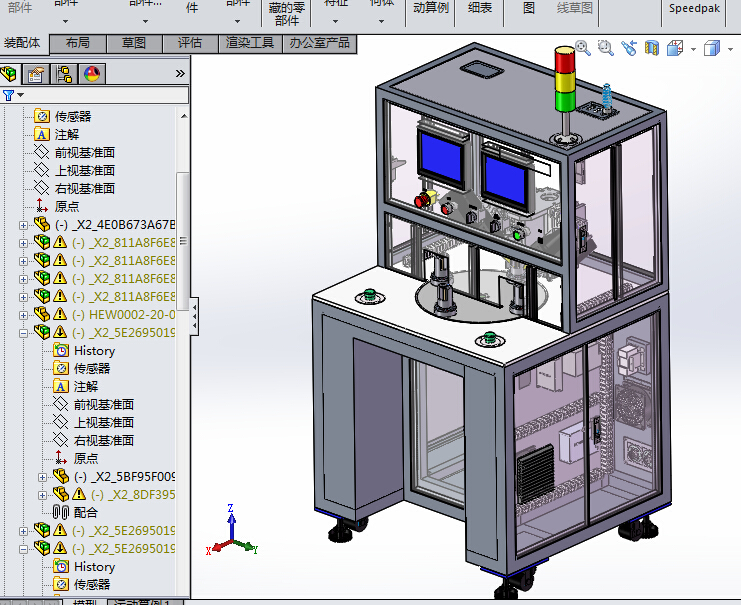This screenshot has height=605, width=741.
Task: Switch to the 办公室产品 tab
Action: 319,43
